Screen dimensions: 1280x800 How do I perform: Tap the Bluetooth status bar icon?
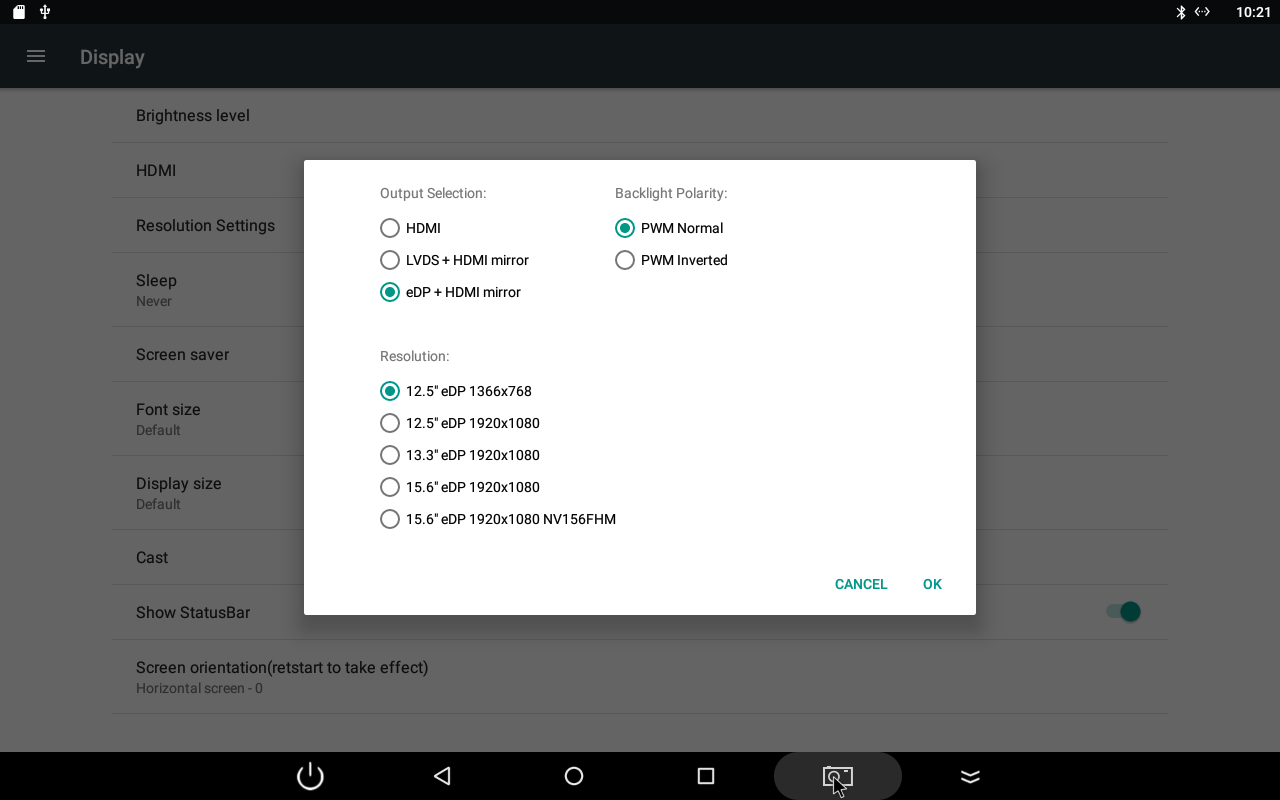1180,12
